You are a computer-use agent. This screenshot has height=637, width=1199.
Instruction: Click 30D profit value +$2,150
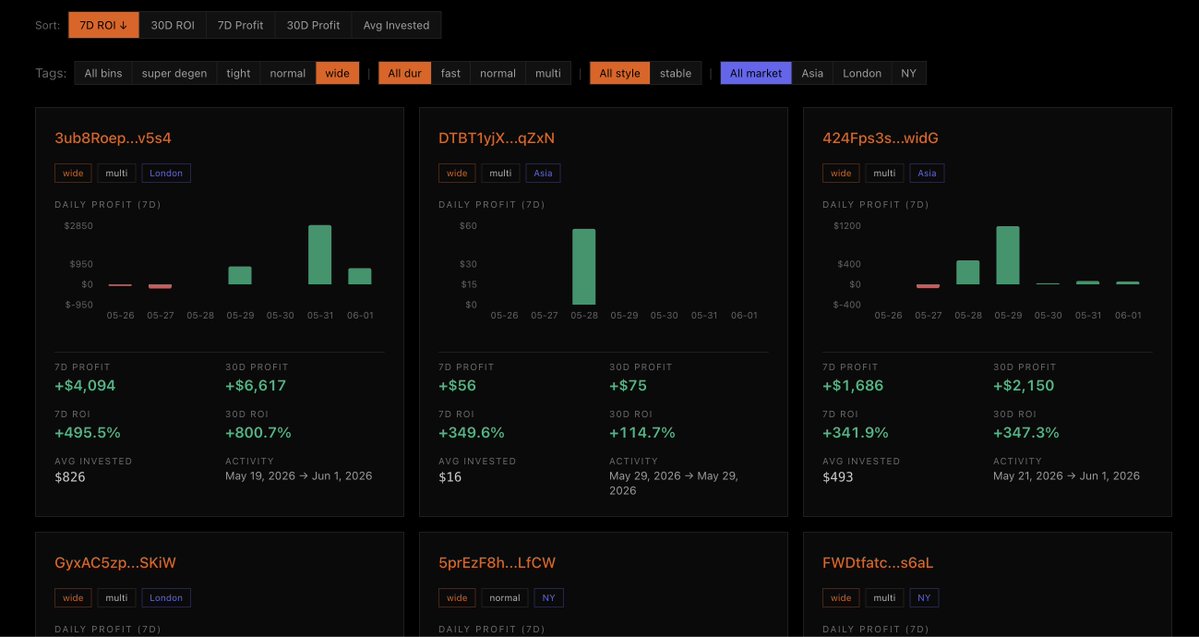(1024, 385)
